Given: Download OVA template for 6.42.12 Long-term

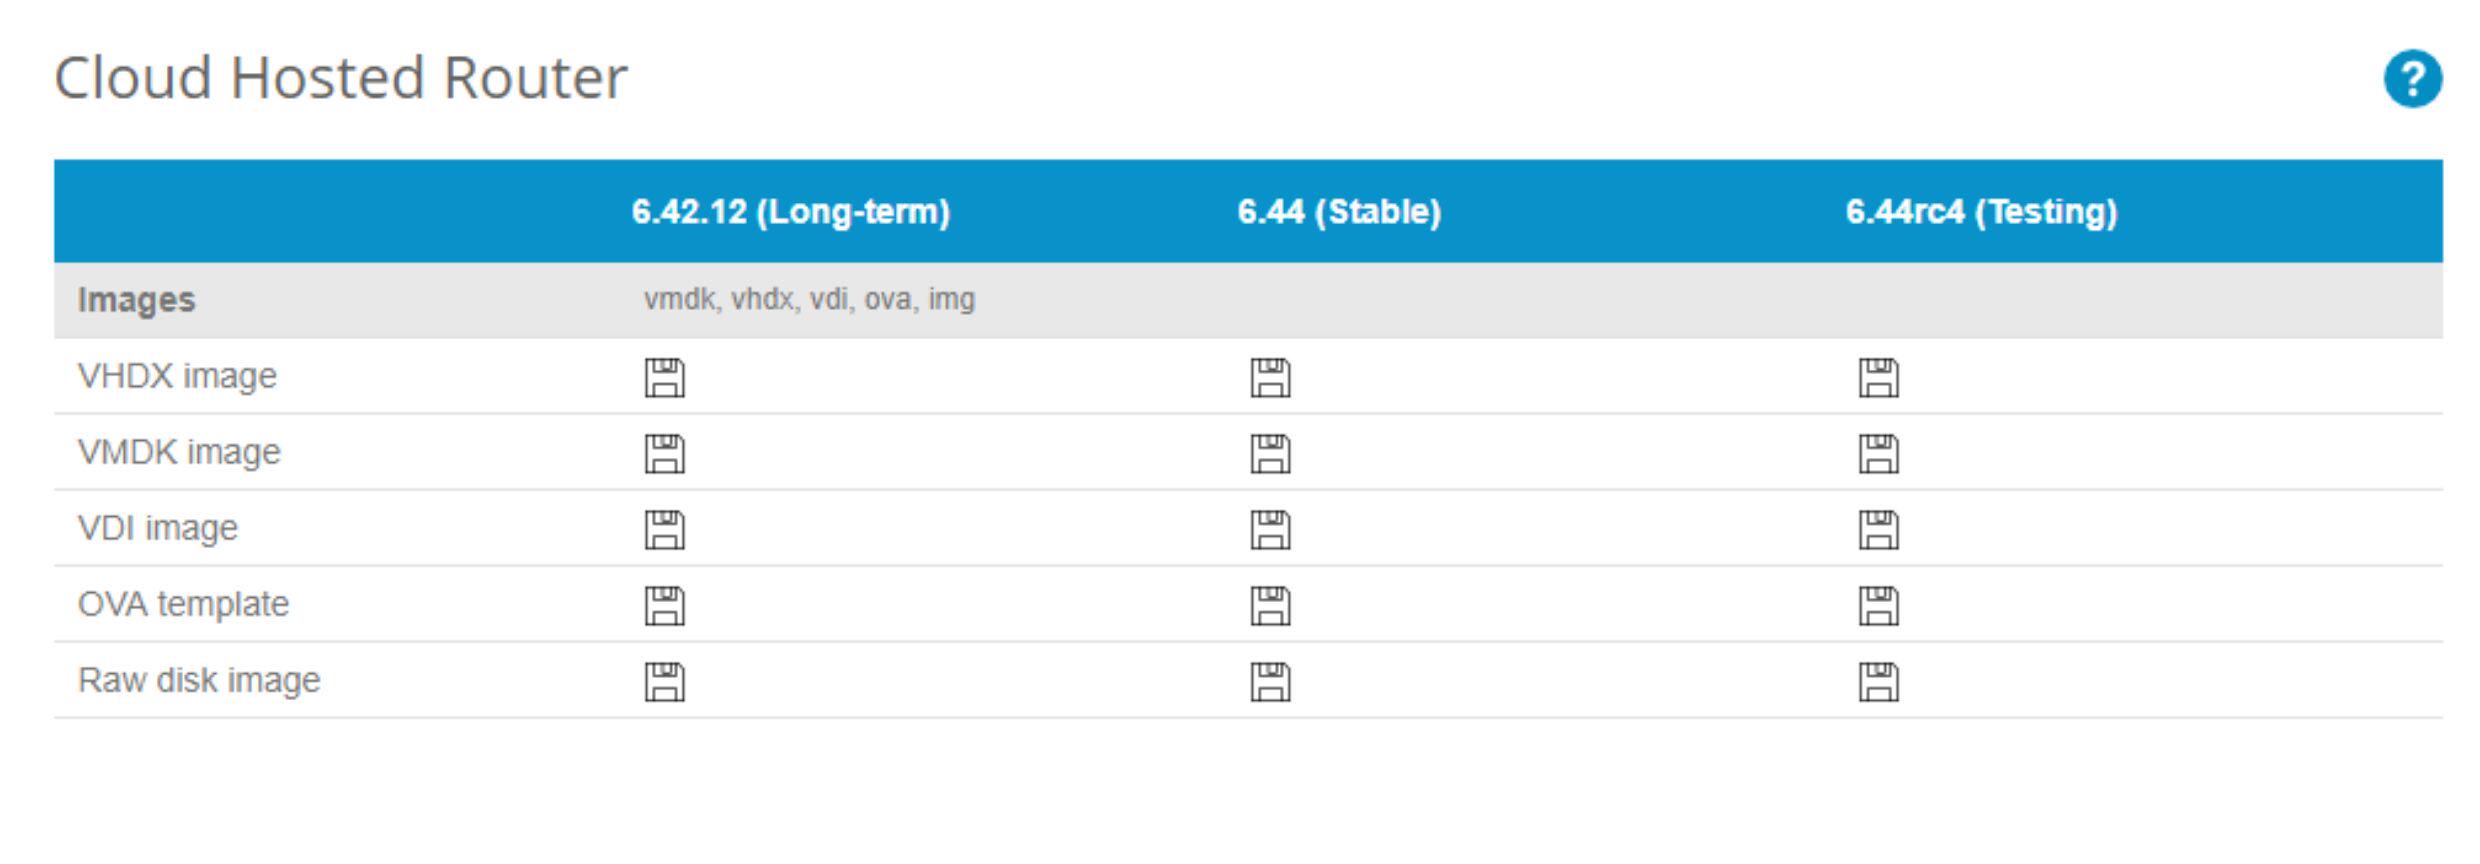Looking at the screenshot, I should point(665,606).
